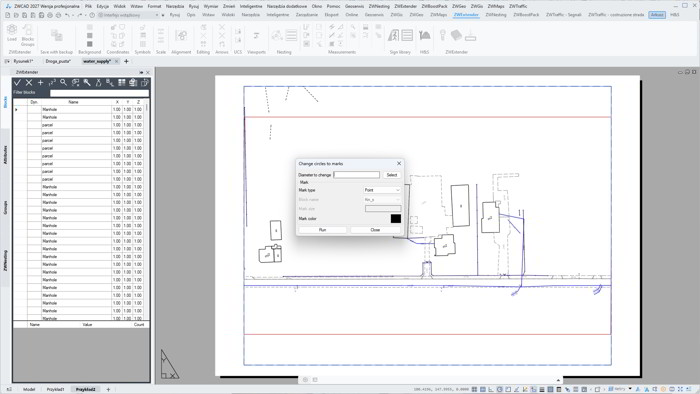The width and height of the screenshot is (700, 394).
Task: Switch to the Model layout tab
Action: click(29, 390)
